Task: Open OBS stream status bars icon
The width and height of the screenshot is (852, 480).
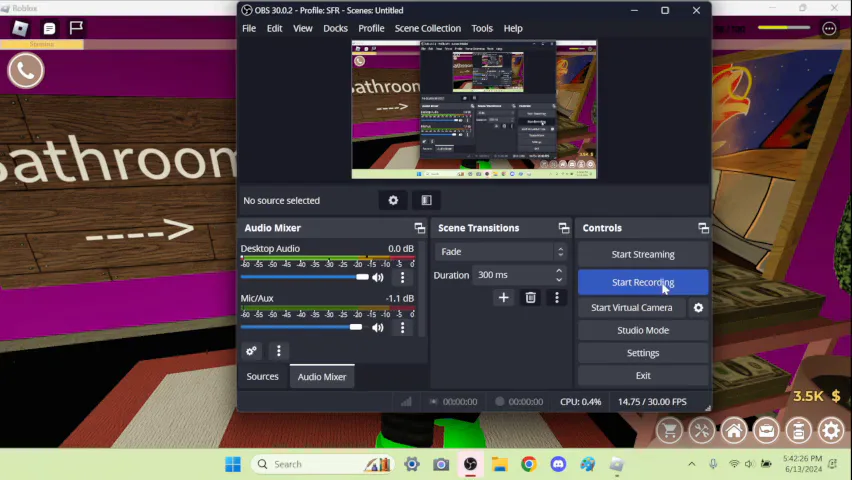Action: (x=406, y=402)
